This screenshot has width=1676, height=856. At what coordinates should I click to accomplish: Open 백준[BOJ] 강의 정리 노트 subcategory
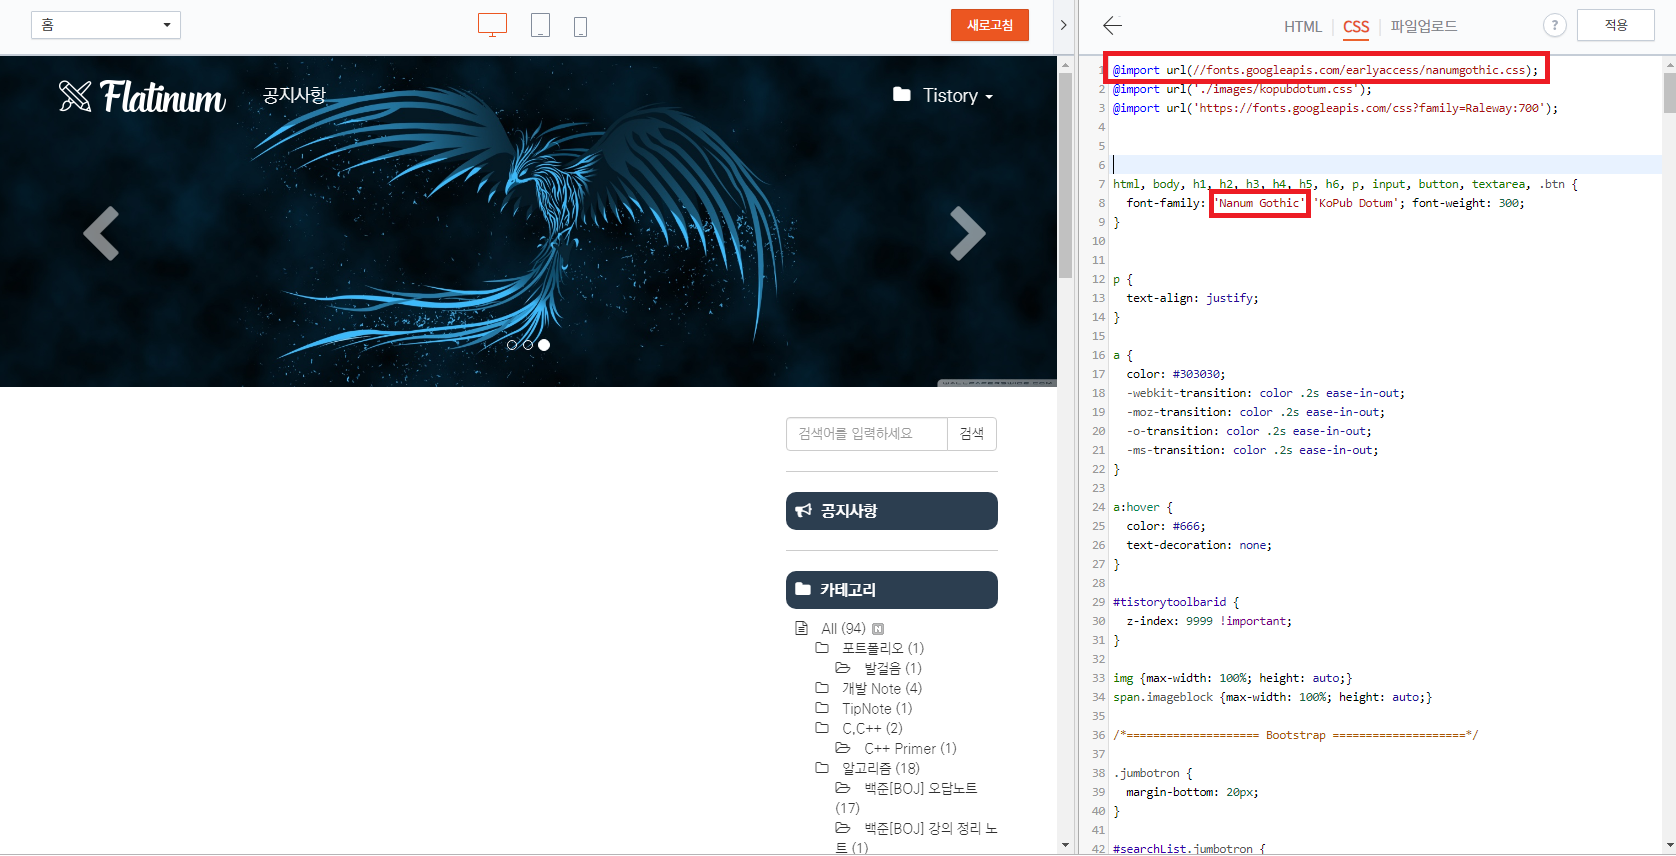931,828
